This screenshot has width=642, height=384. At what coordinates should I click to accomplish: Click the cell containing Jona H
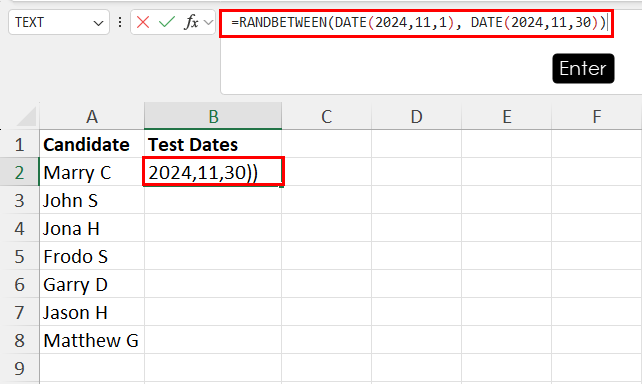click(x=92, y=228)
